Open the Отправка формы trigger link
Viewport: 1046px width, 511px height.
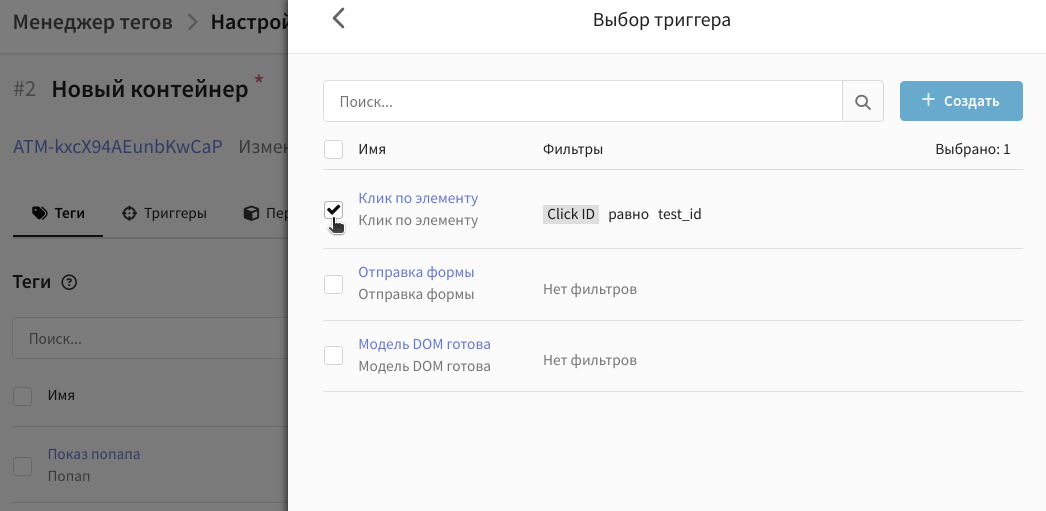(x=416, y=272)
